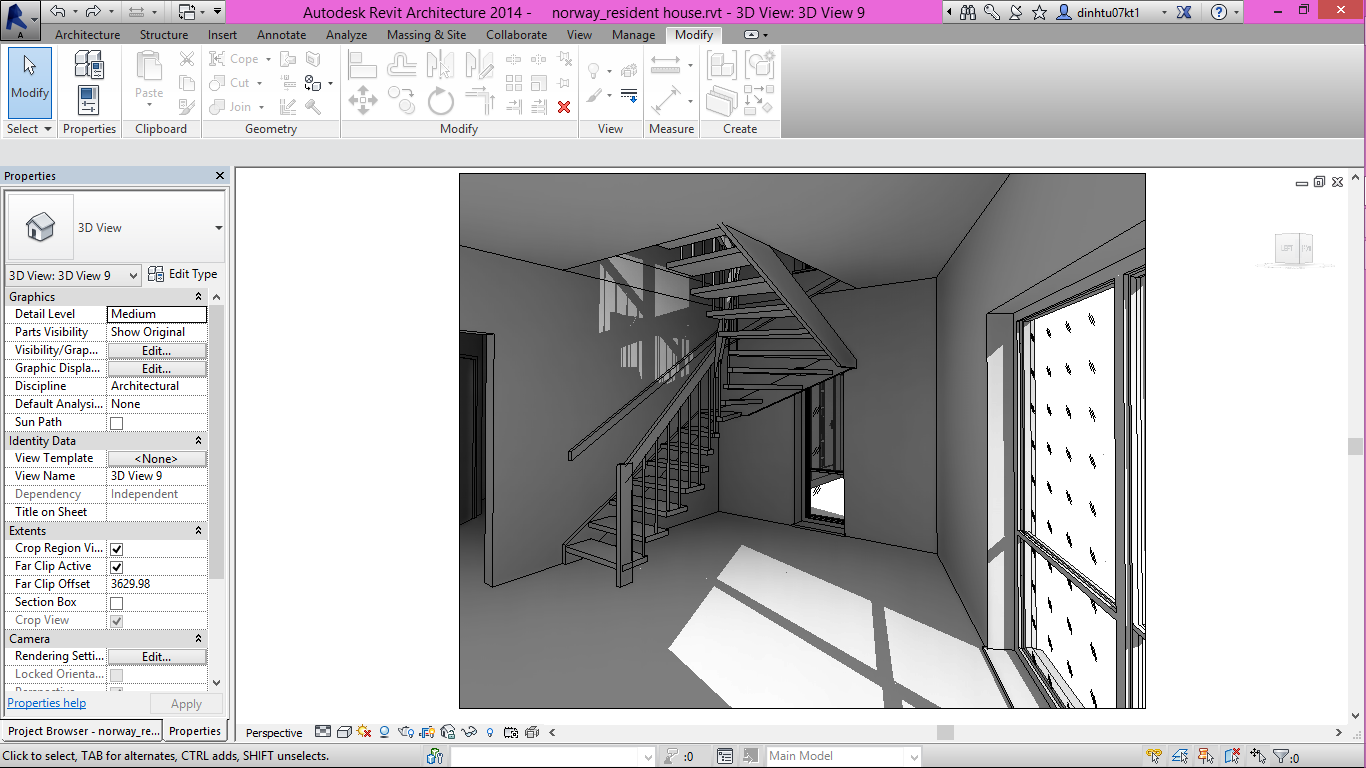
Task: Click the Align tool icon
Action: point(362,65)
